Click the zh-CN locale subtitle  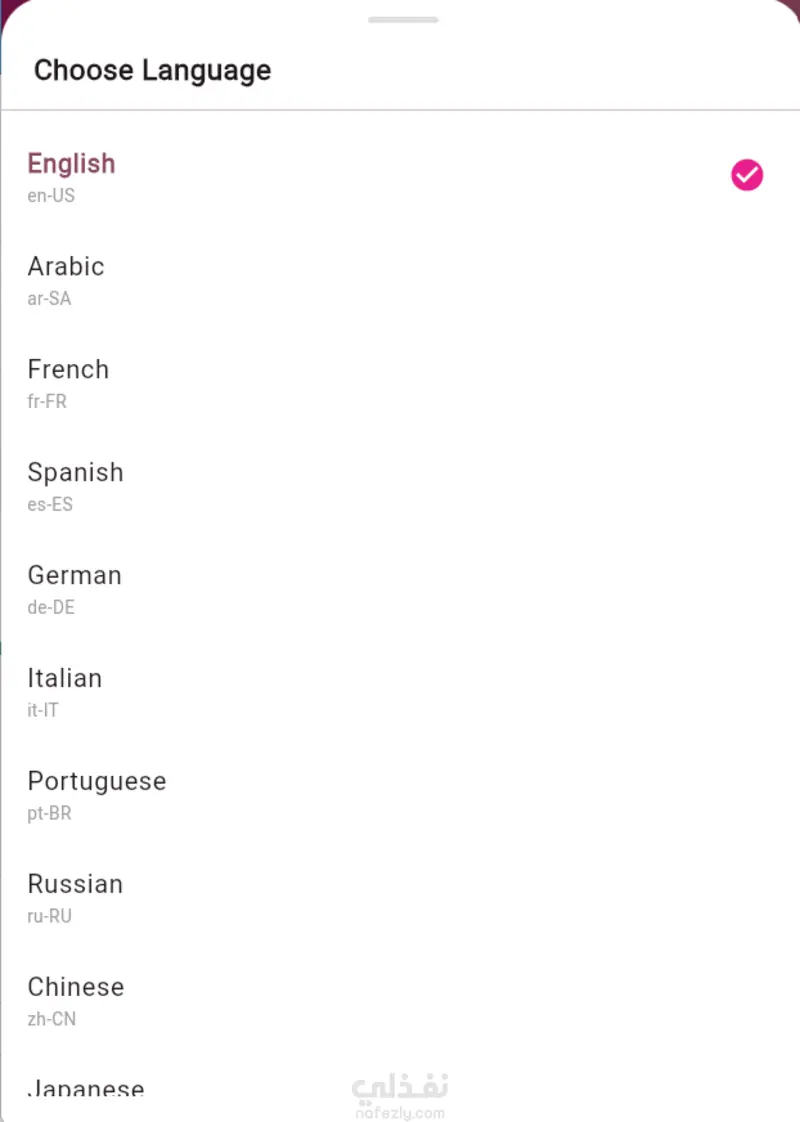(51, 1020)
